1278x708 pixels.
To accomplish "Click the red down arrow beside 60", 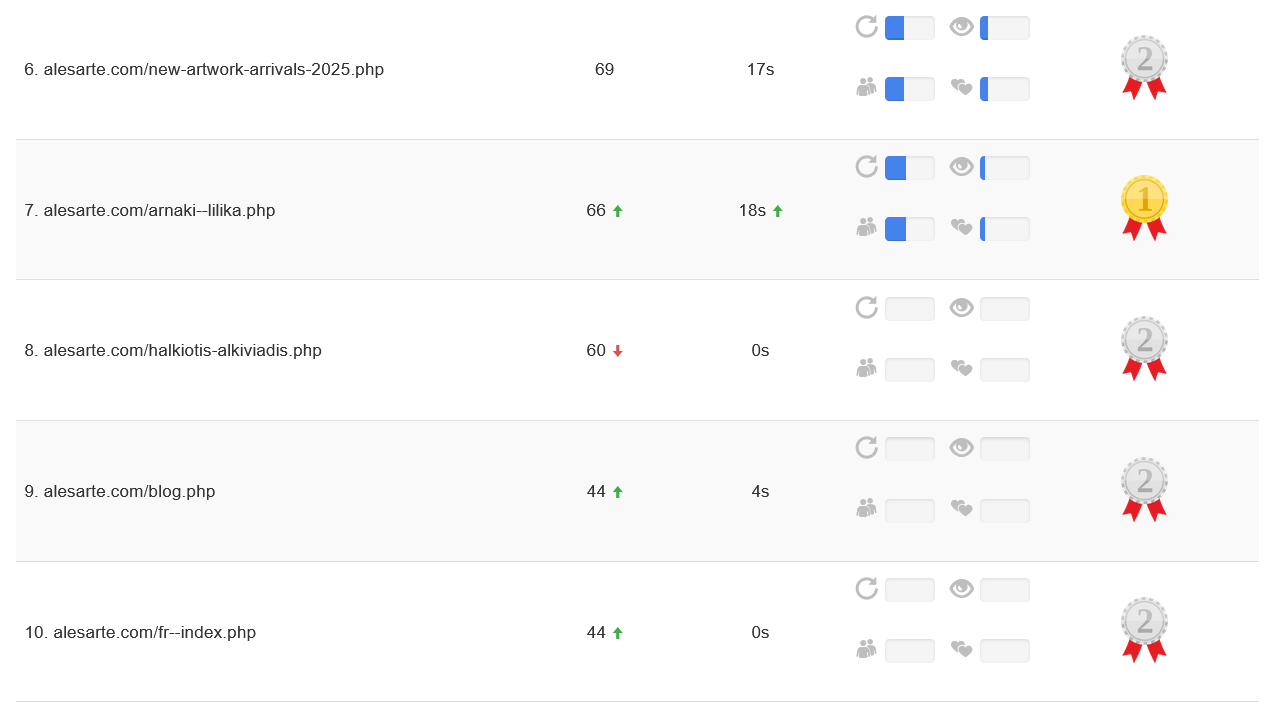I will click(x=618, y=351).
